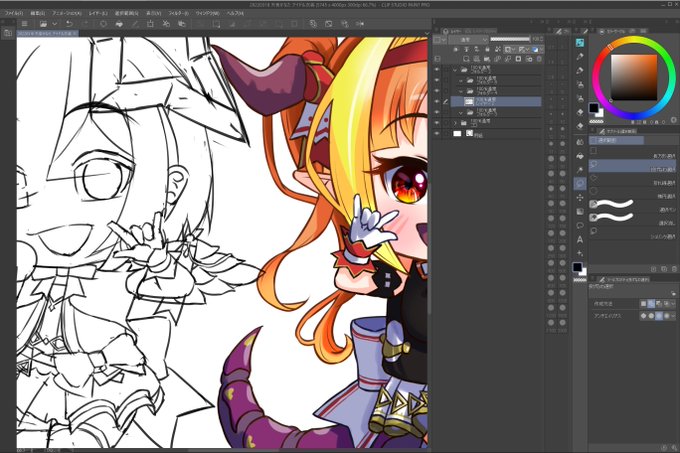Screen dimensions: 680x453
Task: Open dropdown arrow beside the CLIP STUDIO icon
Action: pyautogui.click(x=55, y=24)
